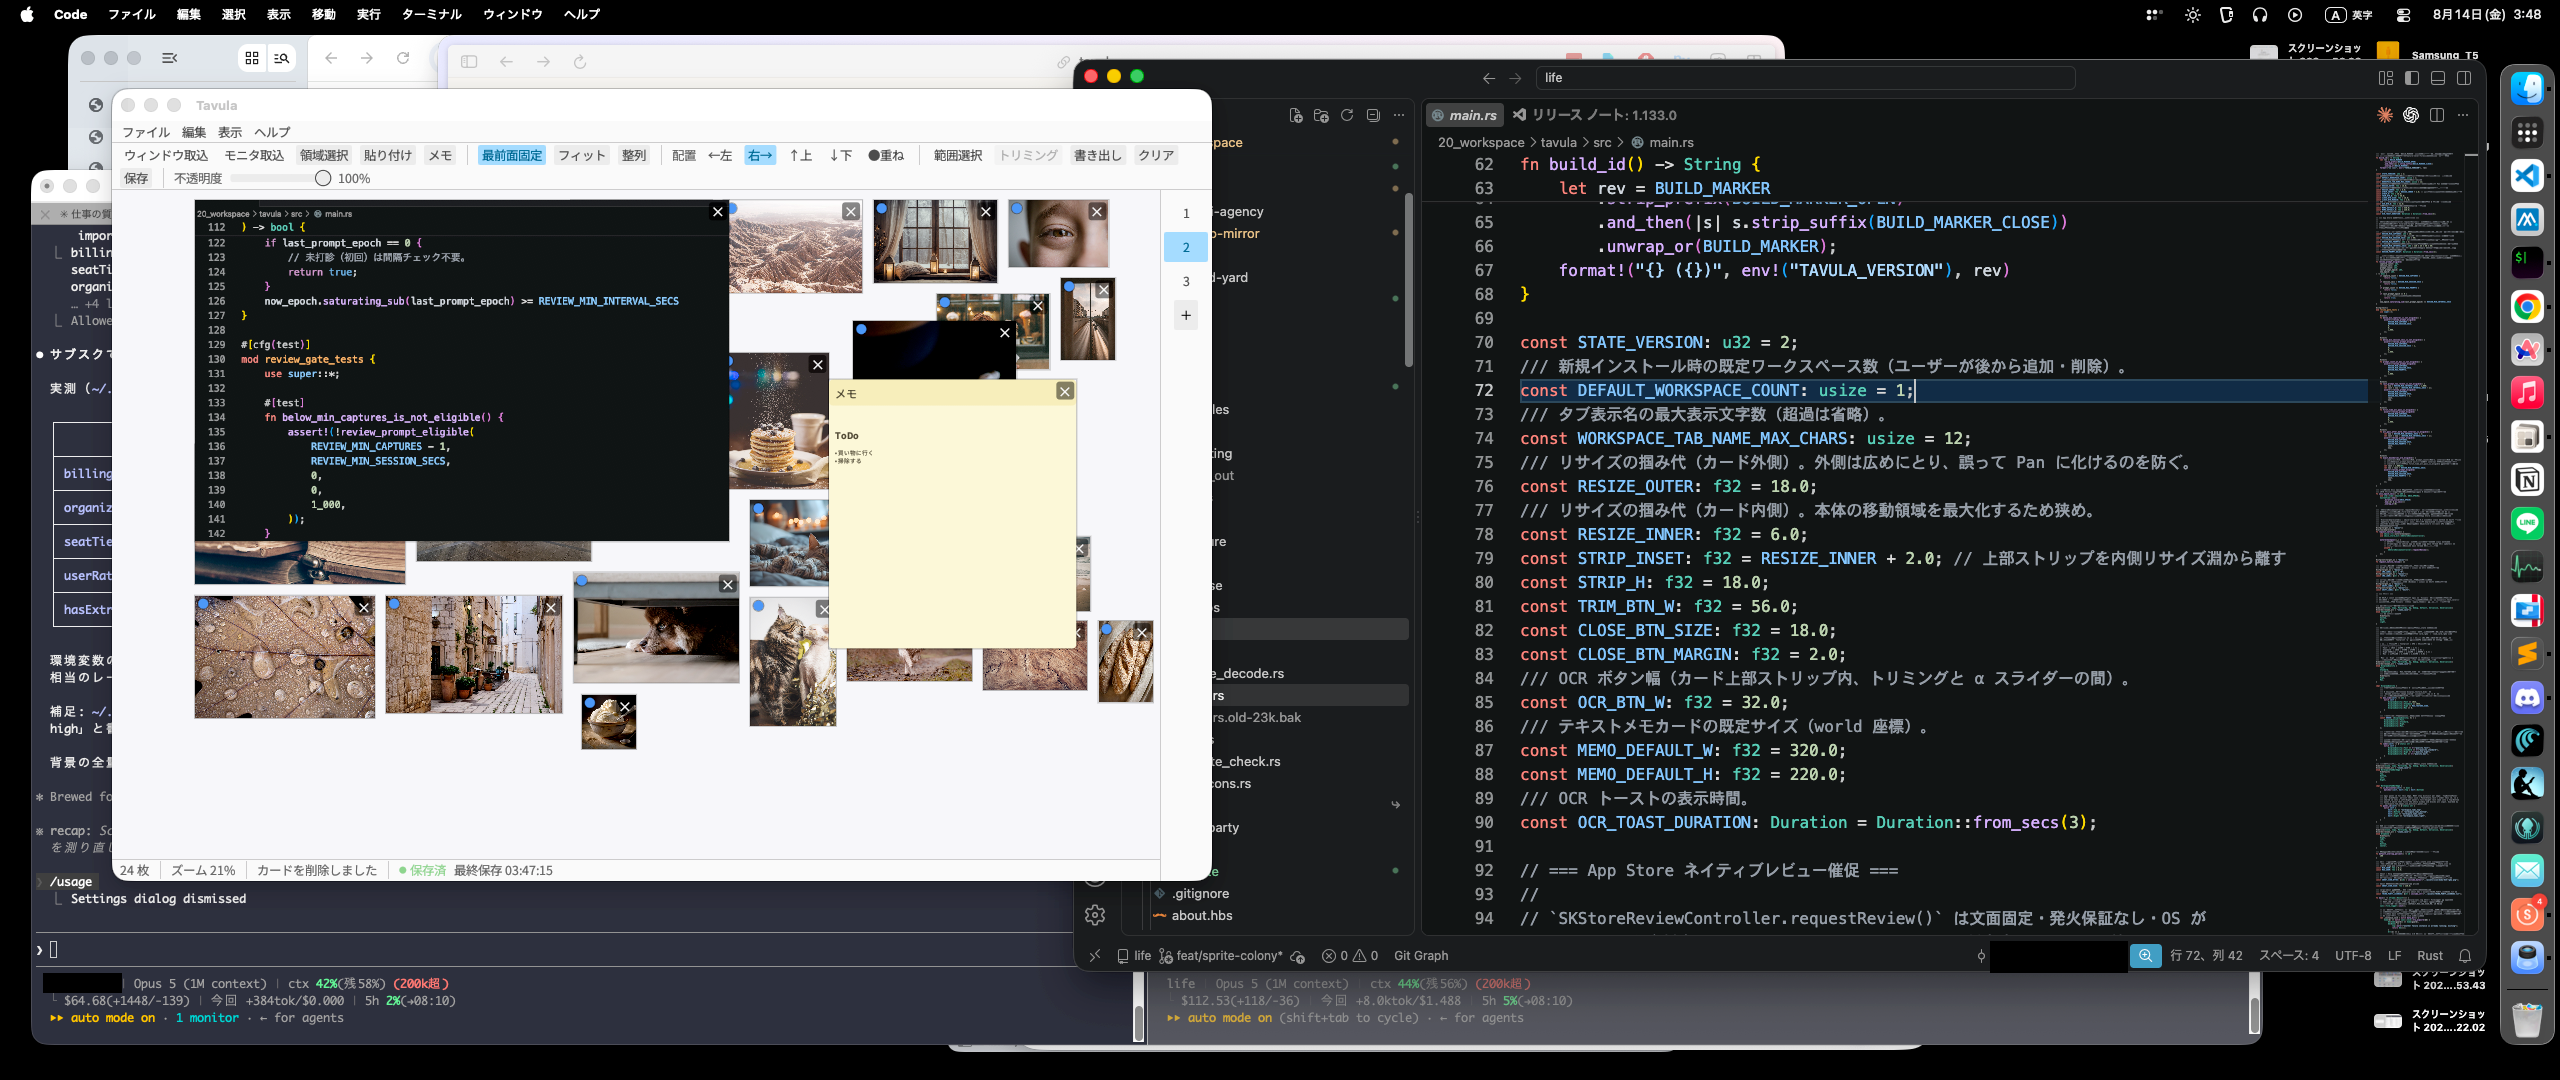
Task: Toggle secondary sidebar in VS Code title bar
Action: point(2464,78)
